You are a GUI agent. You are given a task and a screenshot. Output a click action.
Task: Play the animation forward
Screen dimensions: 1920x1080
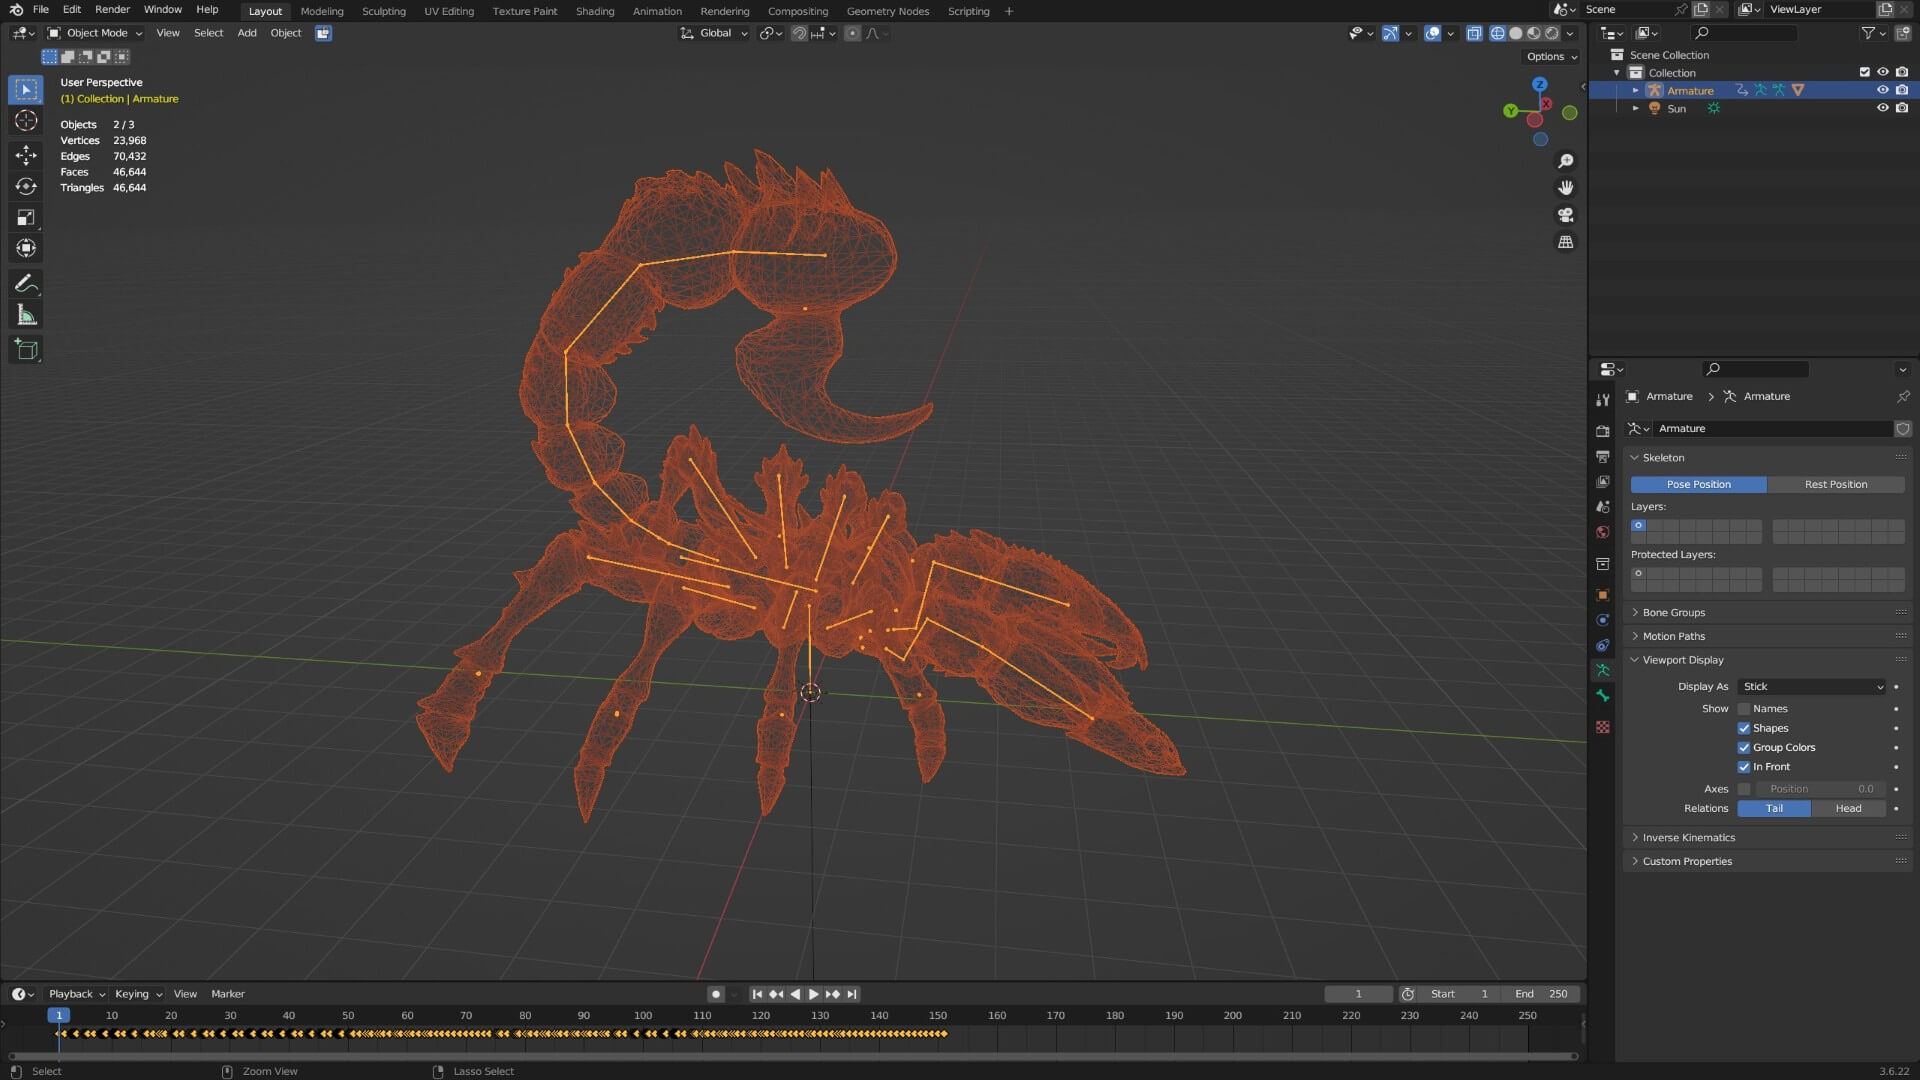[813, 994]
